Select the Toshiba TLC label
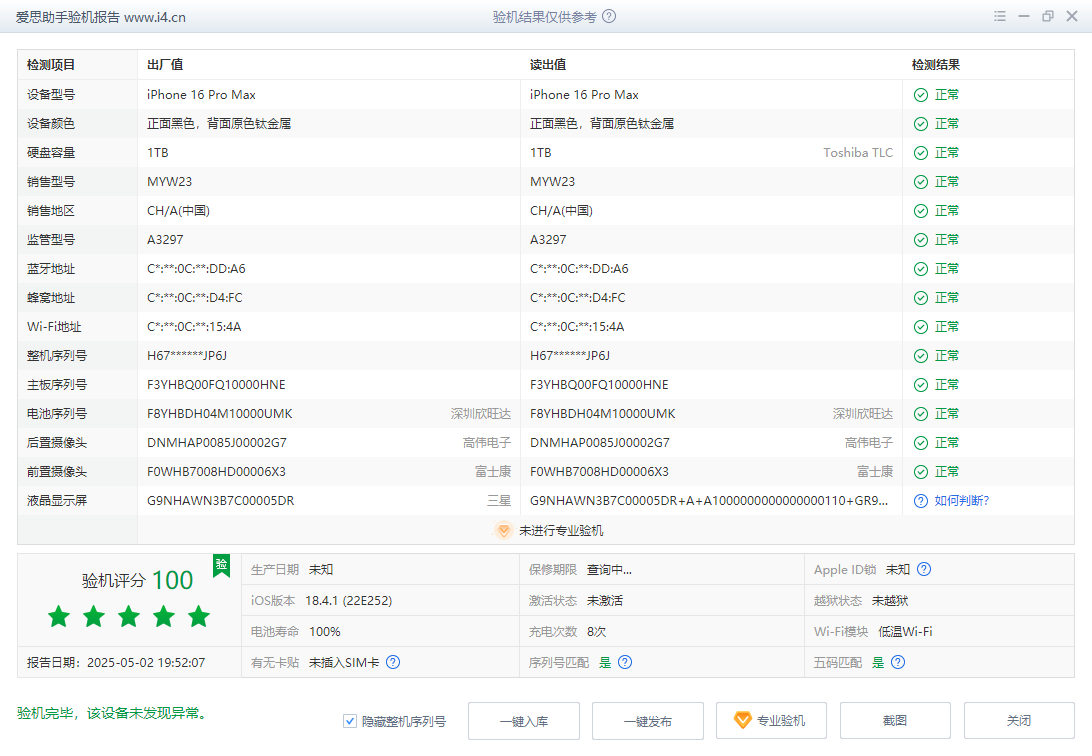 858,153
